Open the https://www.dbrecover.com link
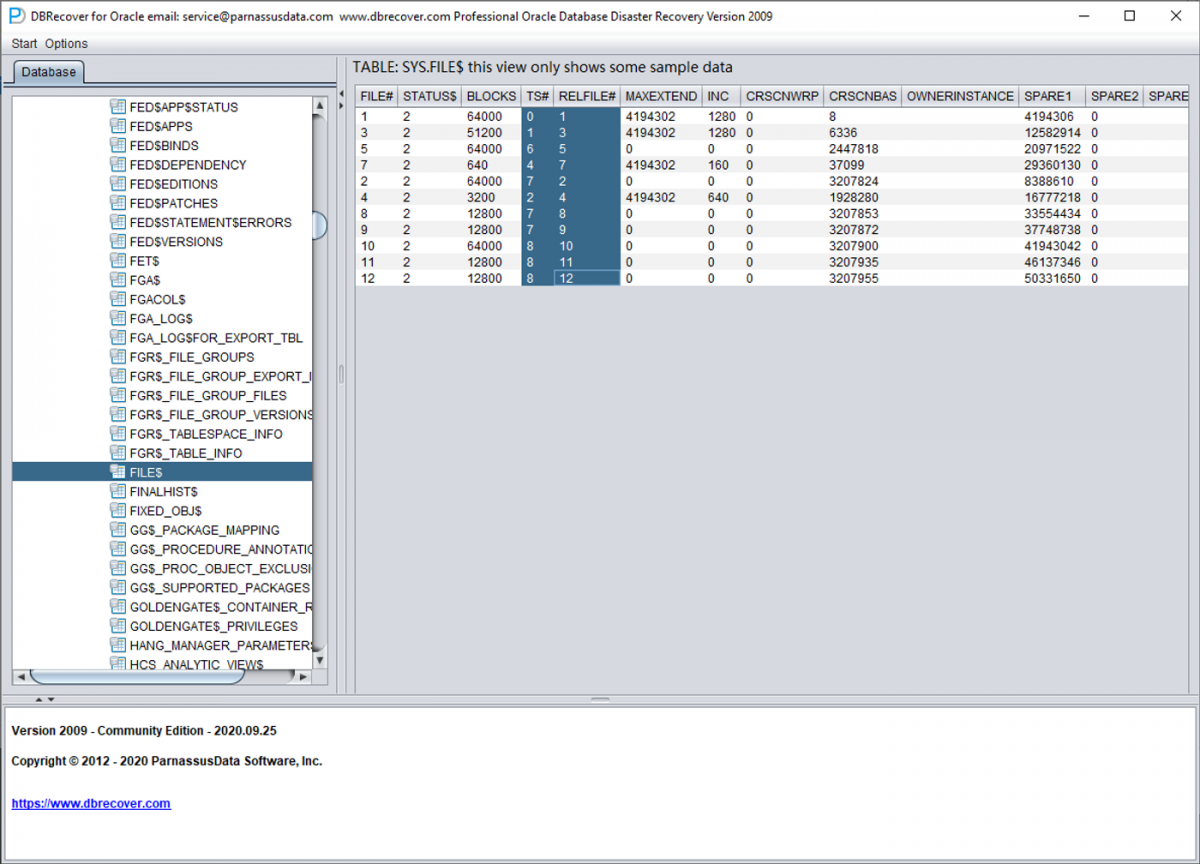The height and width of the screenshot is (864, 1200). (x=91, y=803)
